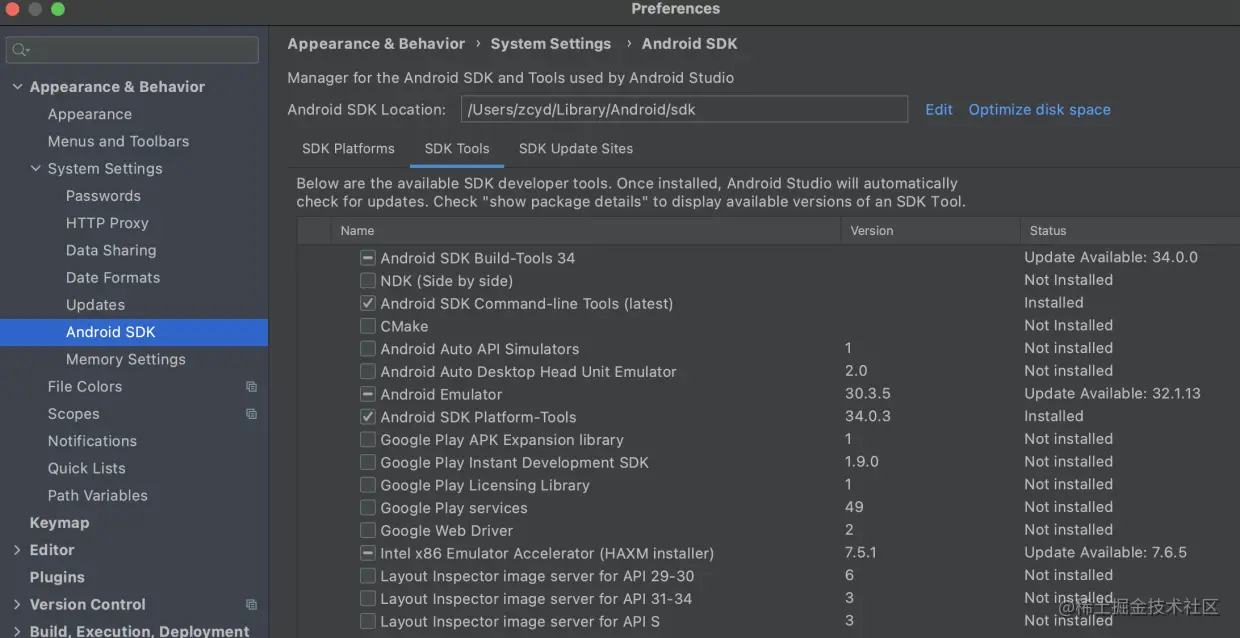The width and height of the screenshot is (1240, 638).
Task: Check Layout Inspector image server API 29-30
Action: coord(368,576)
